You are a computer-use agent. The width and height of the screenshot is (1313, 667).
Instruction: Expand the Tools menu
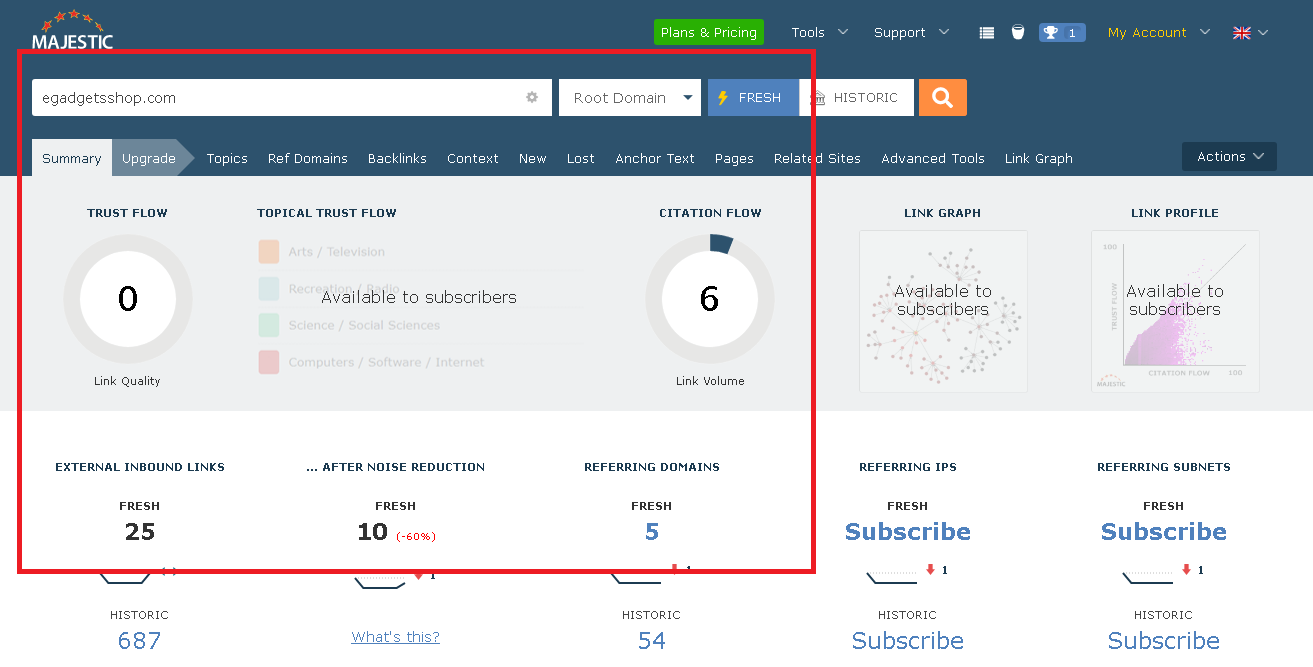(819, 32)
